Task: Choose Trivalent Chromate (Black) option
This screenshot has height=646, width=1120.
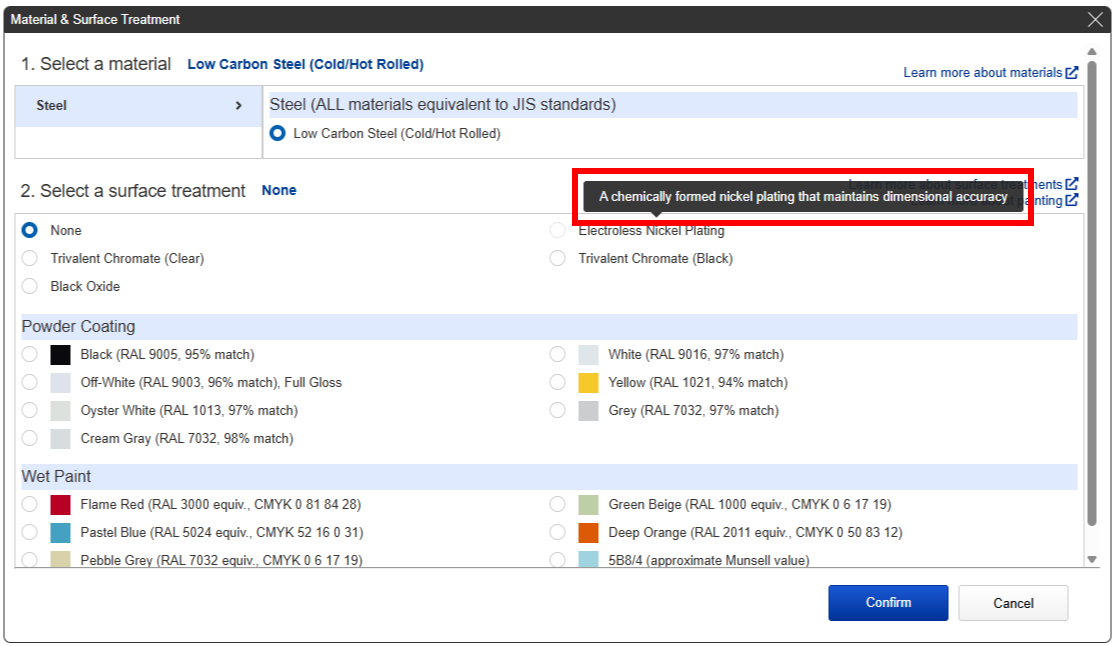Action: coord(558,258)
